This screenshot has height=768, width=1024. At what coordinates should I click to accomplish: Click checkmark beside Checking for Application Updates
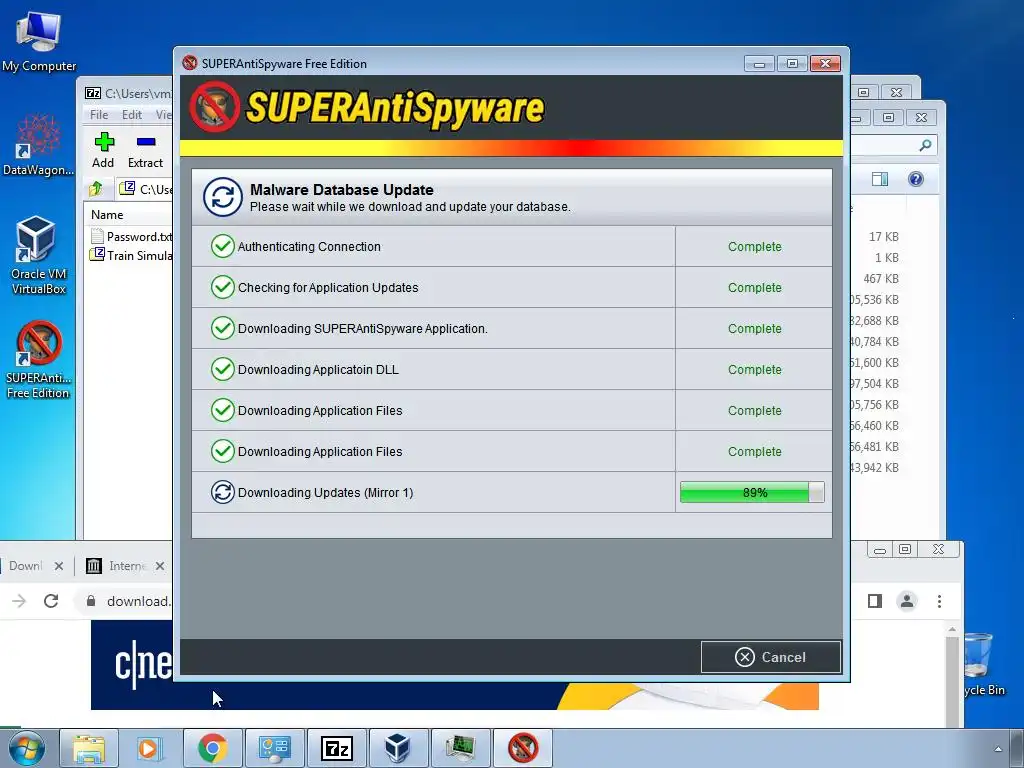[223, 287]
